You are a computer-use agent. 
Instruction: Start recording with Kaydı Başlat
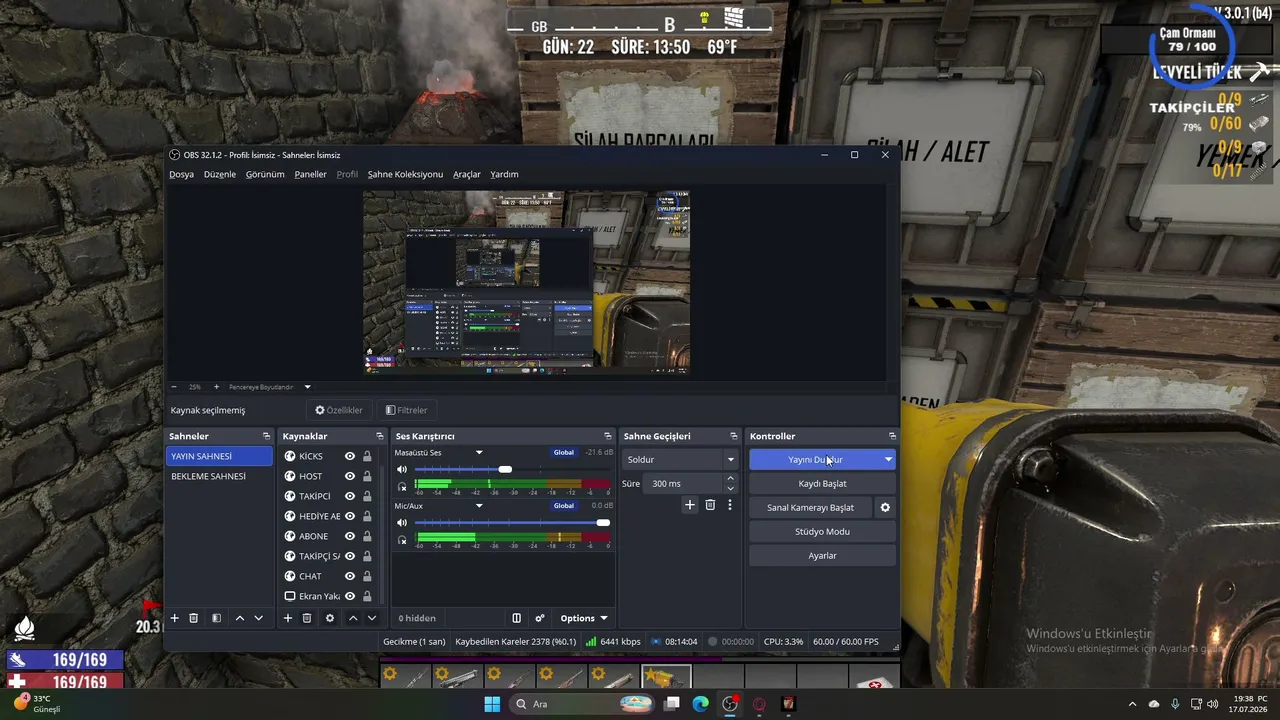coord(822,484)
